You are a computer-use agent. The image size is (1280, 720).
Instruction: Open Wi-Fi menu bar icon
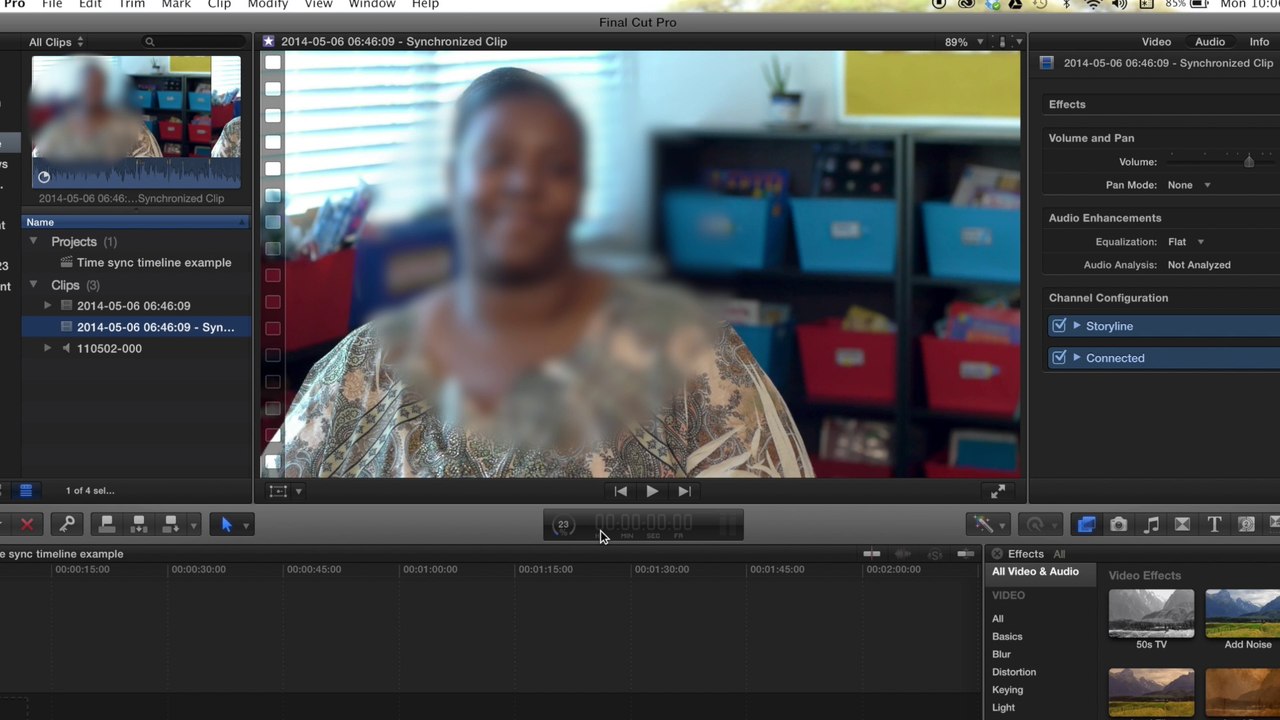pyautogui.click(x=1093, y=4)
